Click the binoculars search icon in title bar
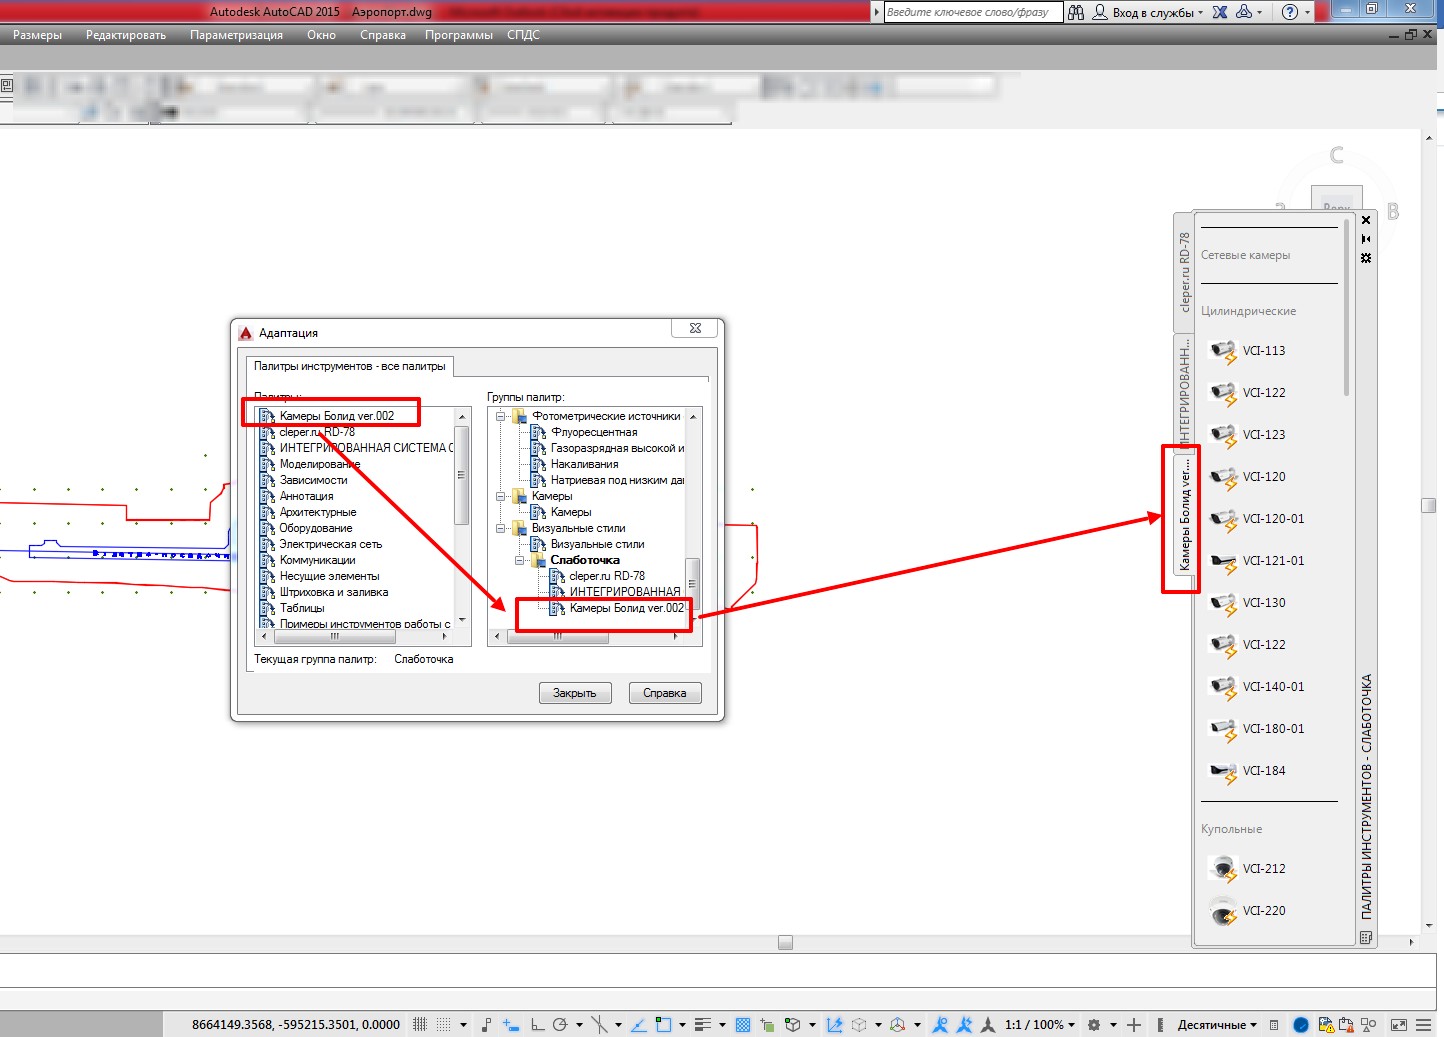This screenshot has width=1444, height=1037. (x=1076, y=12)
